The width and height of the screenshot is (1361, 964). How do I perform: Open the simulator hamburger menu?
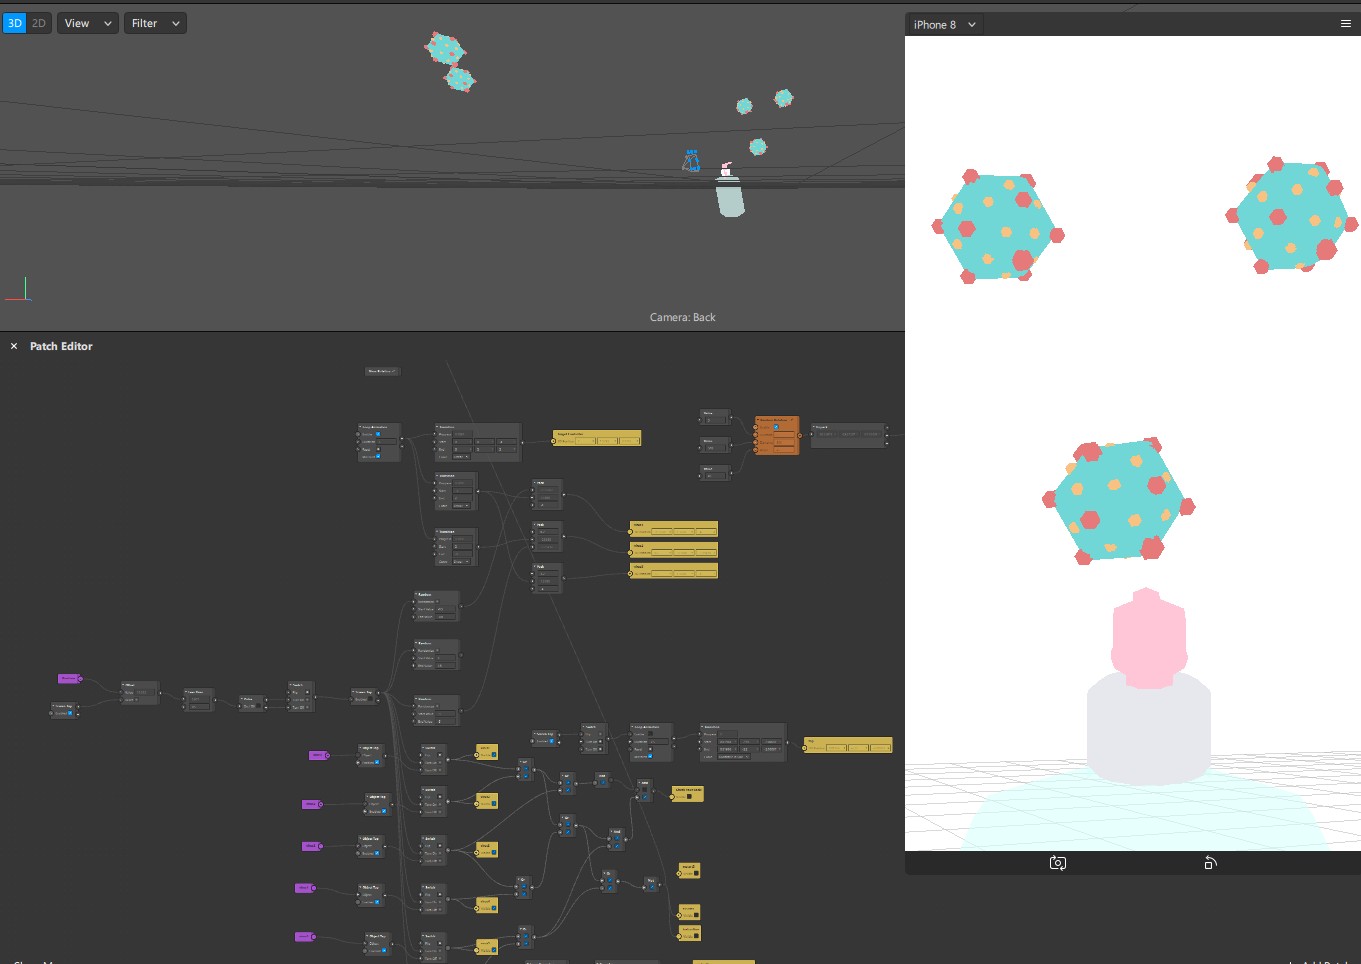(1345, 24)
